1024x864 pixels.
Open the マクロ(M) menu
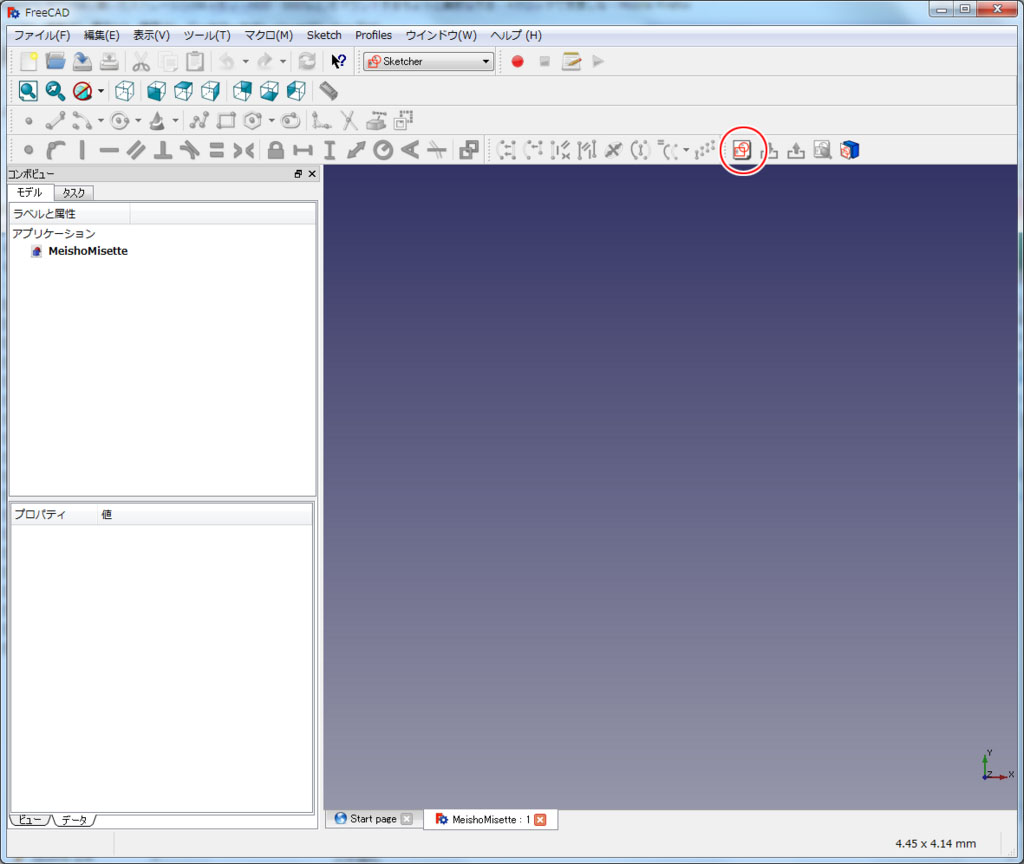pyautogui.click(x=268, y=35)
